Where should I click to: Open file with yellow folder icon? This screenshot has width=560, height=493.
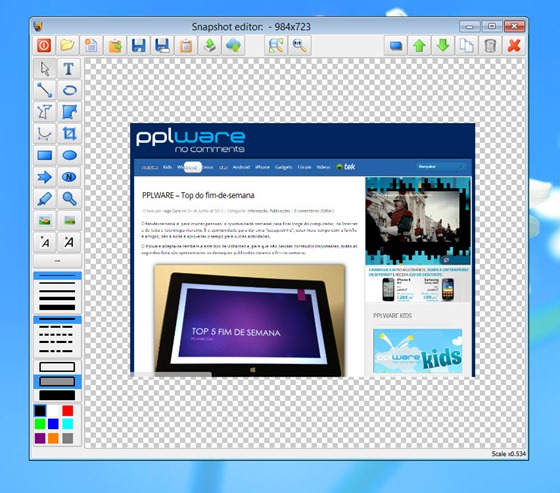click(68, 45)
